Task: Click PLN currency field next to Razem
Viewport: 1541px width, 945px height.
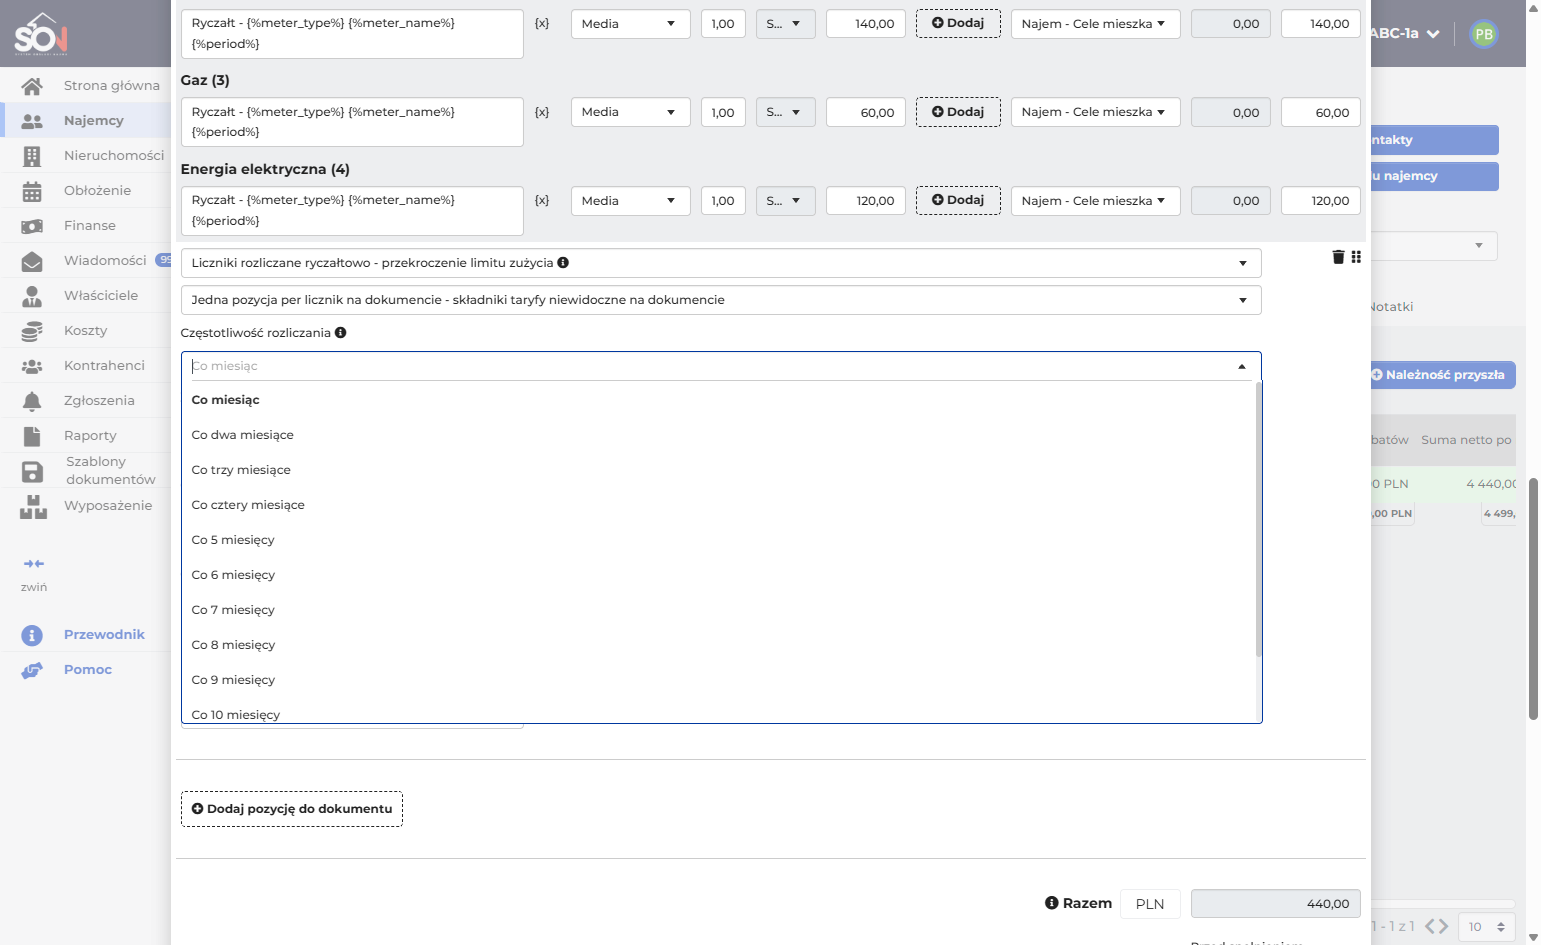Action: point(1150,904)
